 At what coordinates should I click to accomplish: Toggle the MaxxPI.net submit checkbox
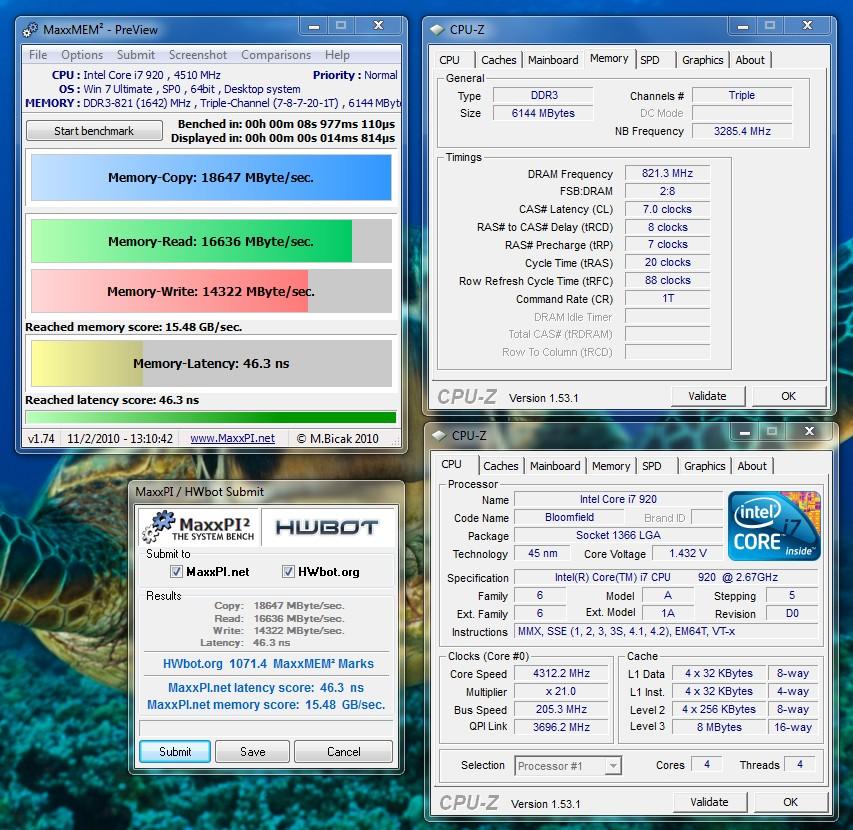click(x=176, y=572)
